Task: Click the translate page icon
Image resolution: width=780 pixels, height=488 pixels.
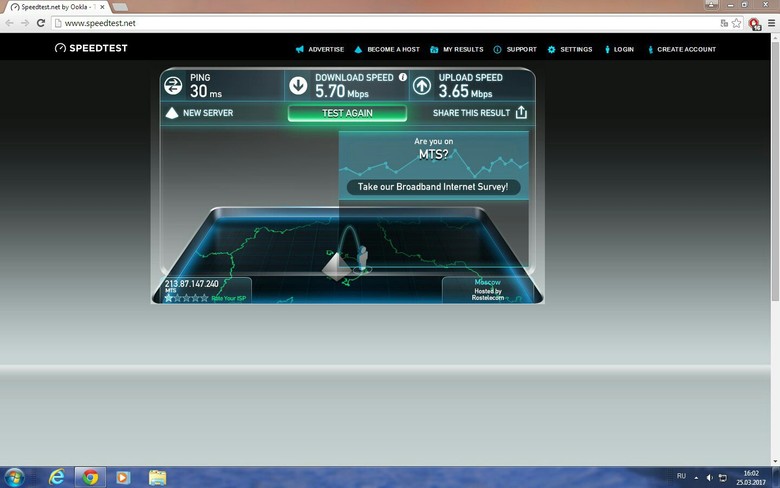Action: click(x=724, y=23)
